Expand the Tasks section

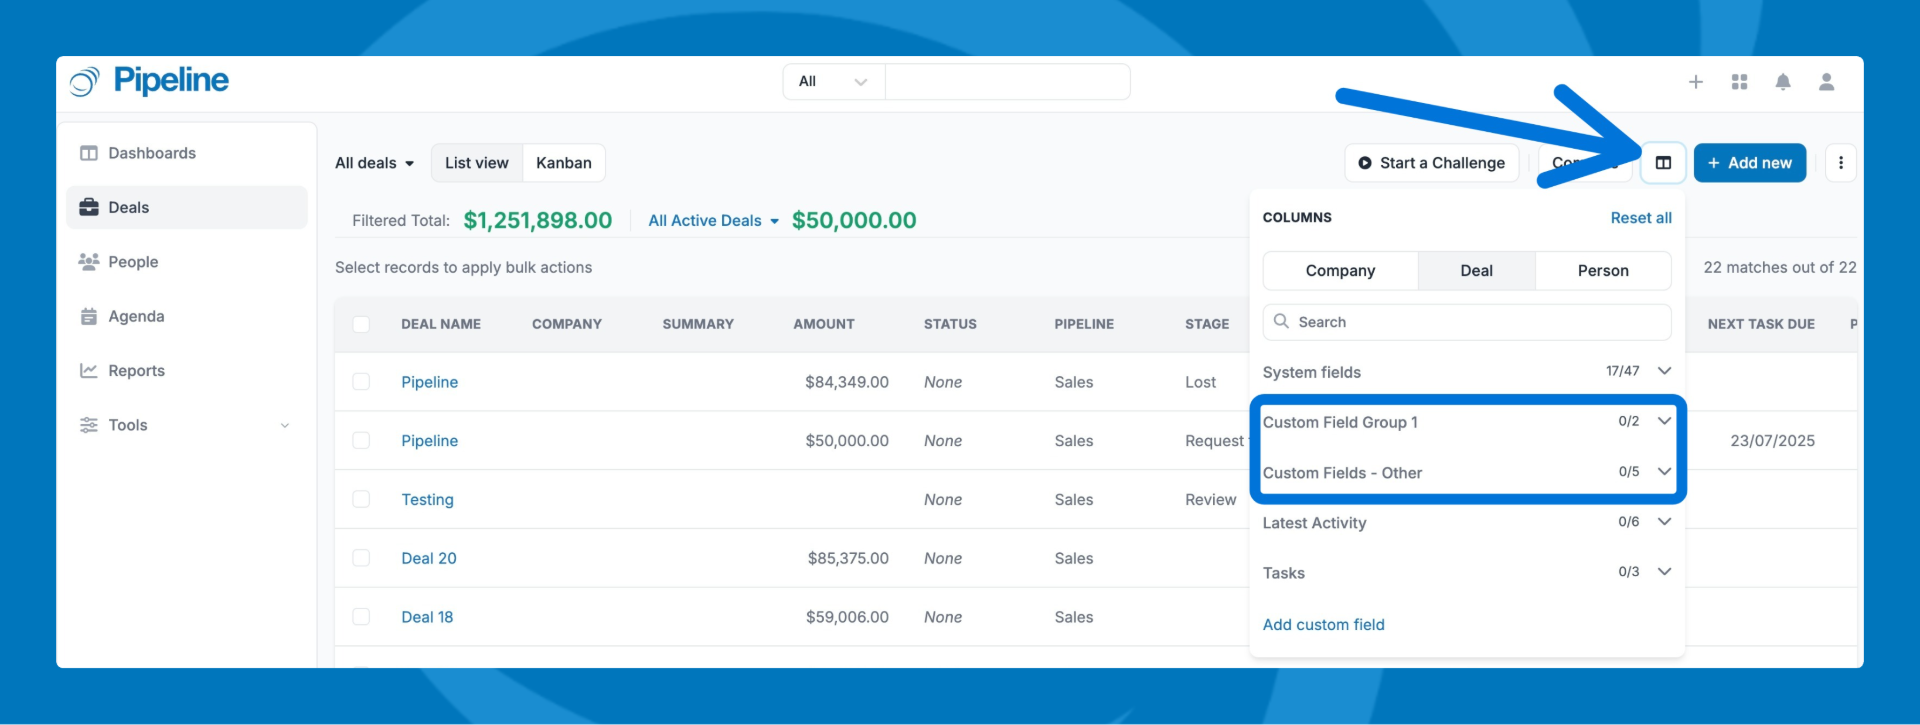point(1467,572)
